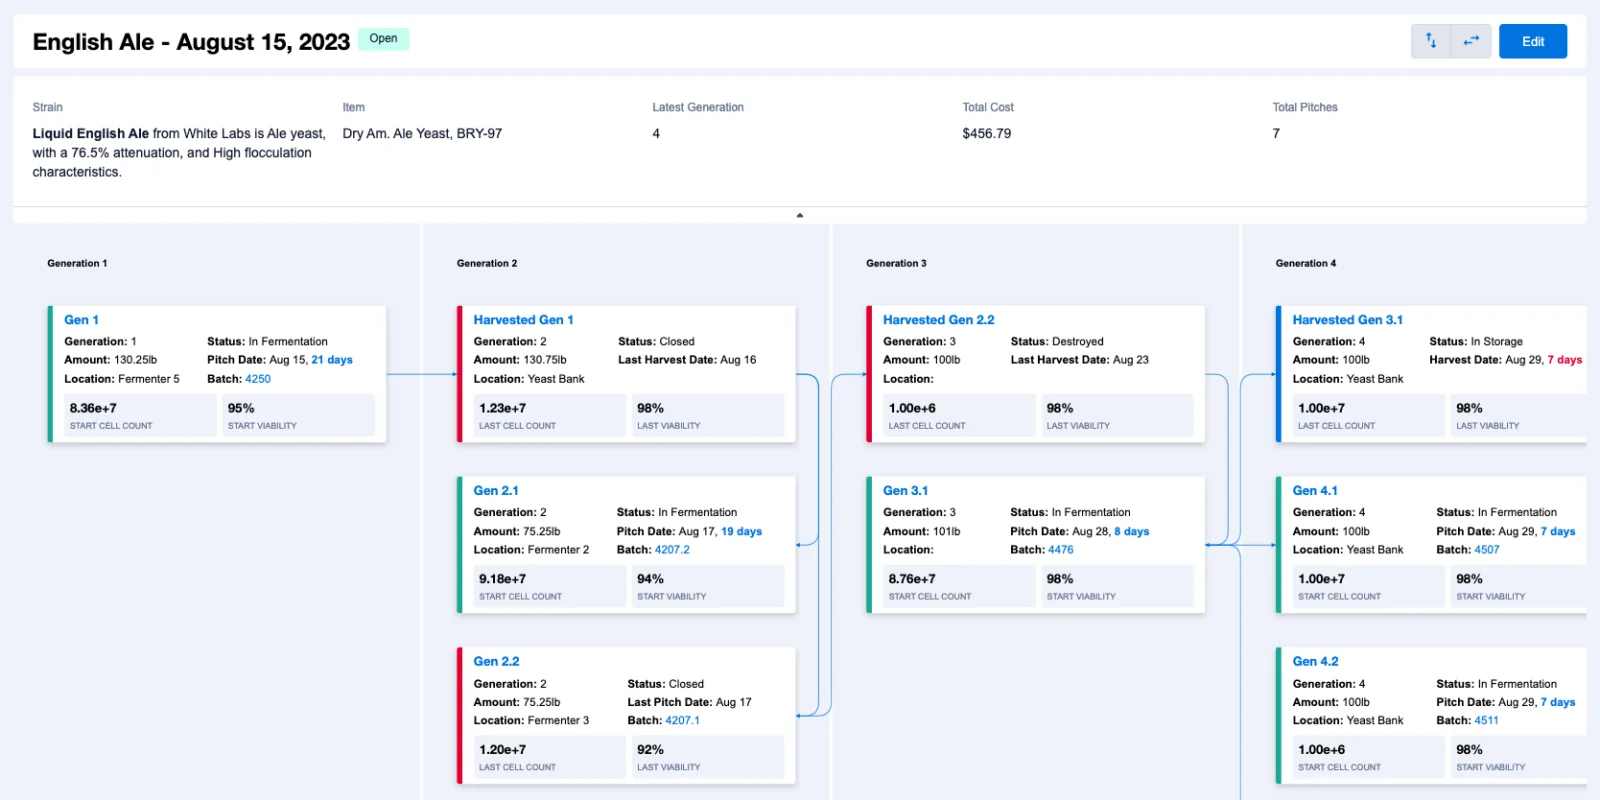1600x800 pixels.
Task: Open the Gen 2.2 card title
Action: [x=496, y=662]
